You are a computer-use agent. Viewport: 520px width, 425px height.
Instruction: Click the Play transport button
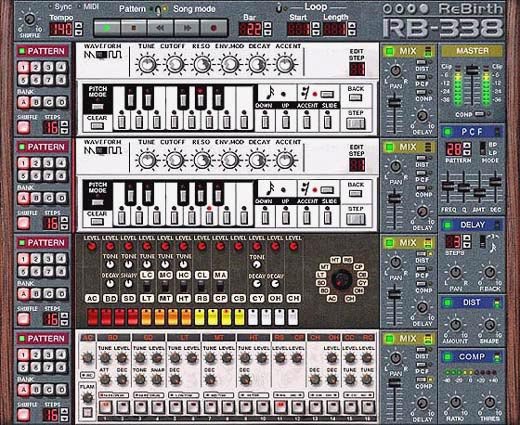pos(107,28)
